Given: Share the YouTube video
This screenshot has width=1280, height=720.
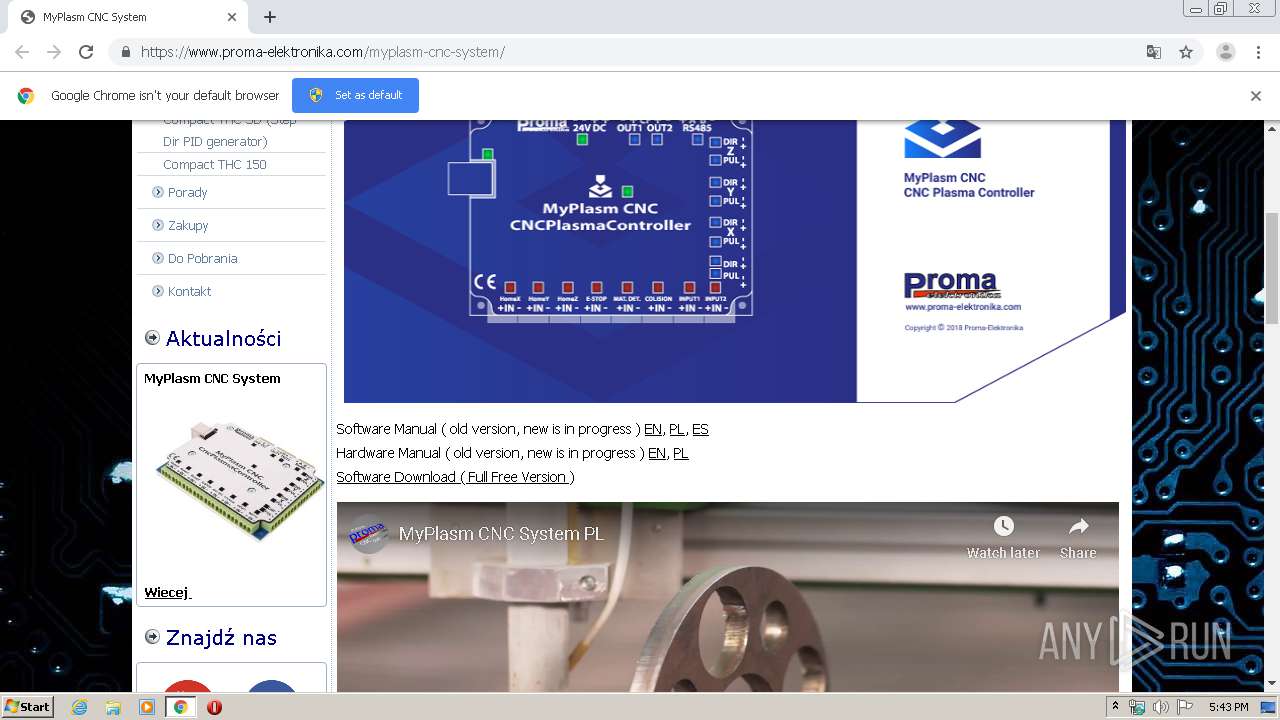Looking at the screenshot, I should pos(1078,537).
